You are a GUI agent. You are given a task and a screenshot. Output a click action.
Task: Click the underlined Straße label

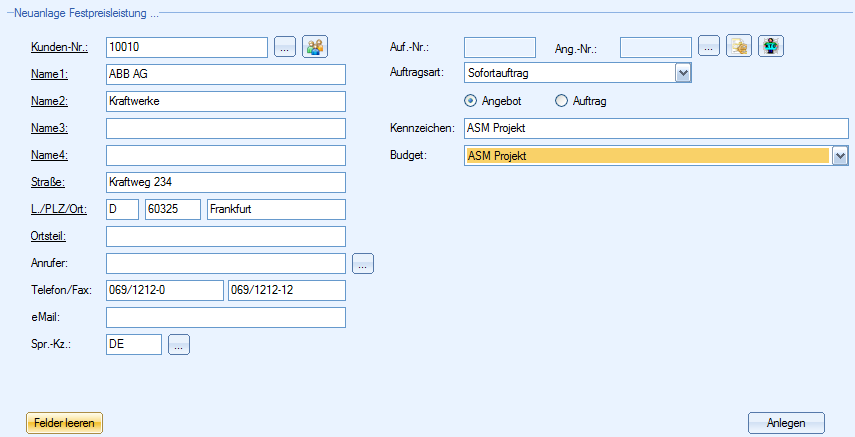click(x=48, y=182)
